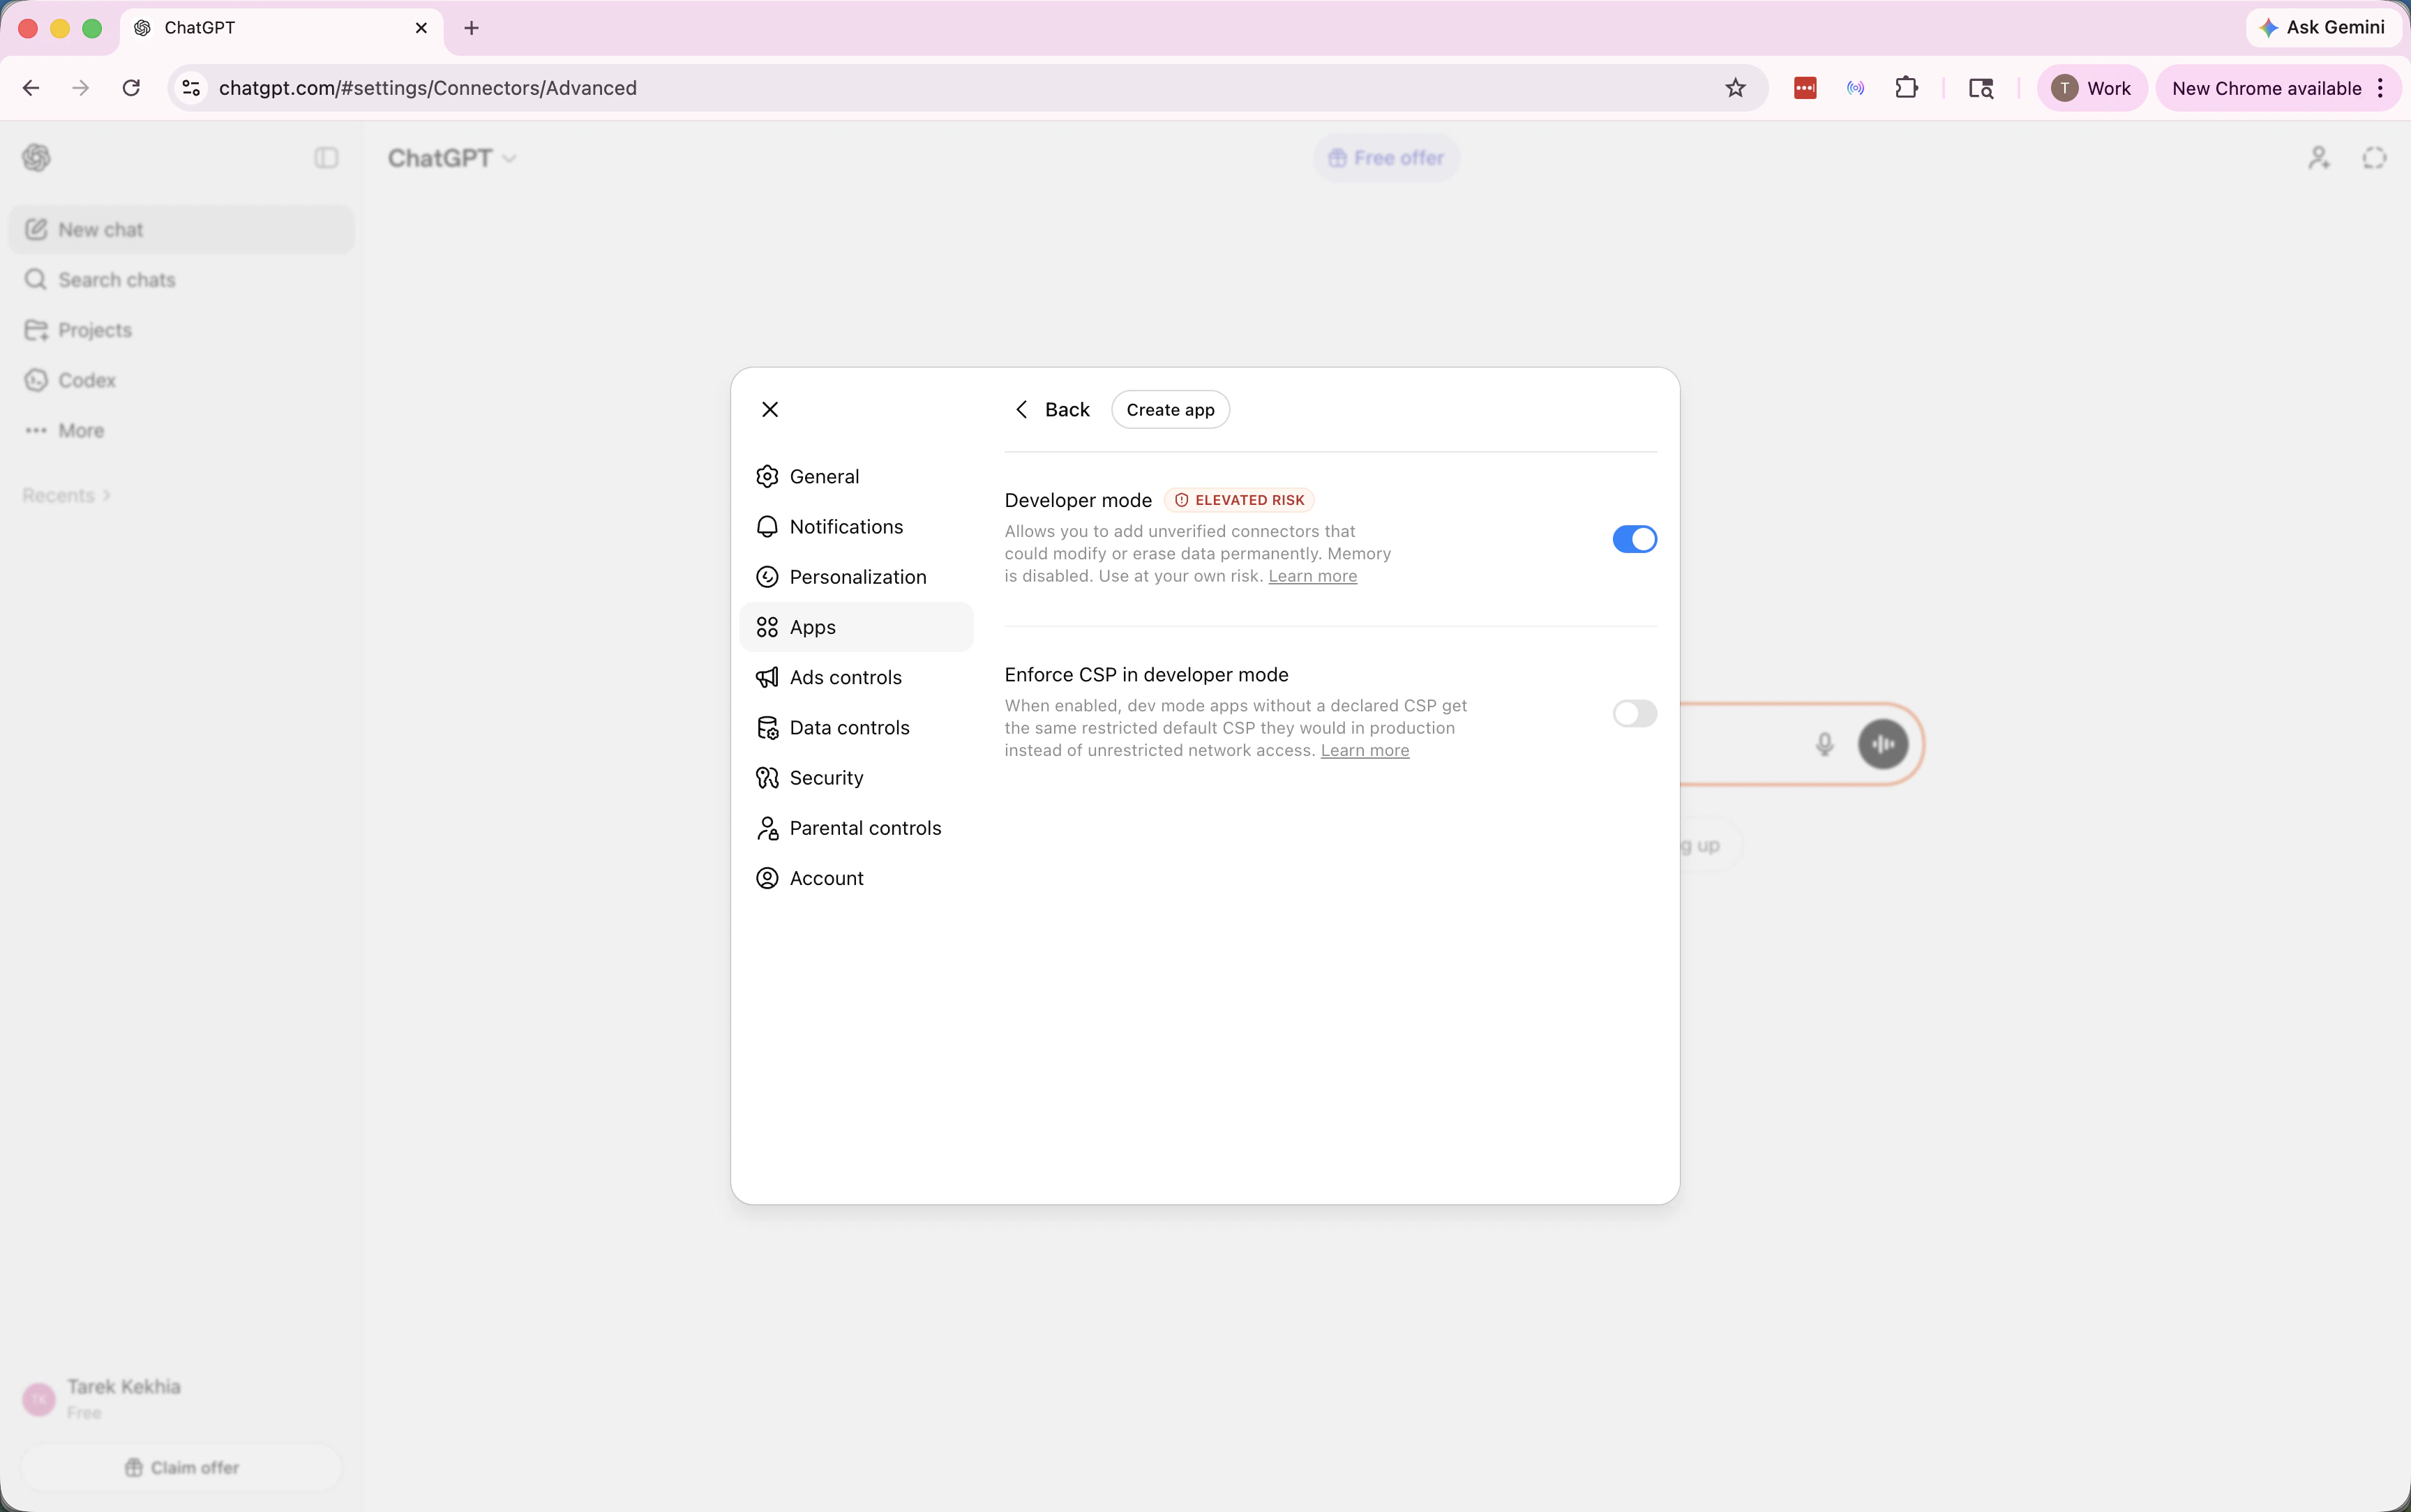
Task: Open the red extension icon
Action: [x=1805, y=88]
